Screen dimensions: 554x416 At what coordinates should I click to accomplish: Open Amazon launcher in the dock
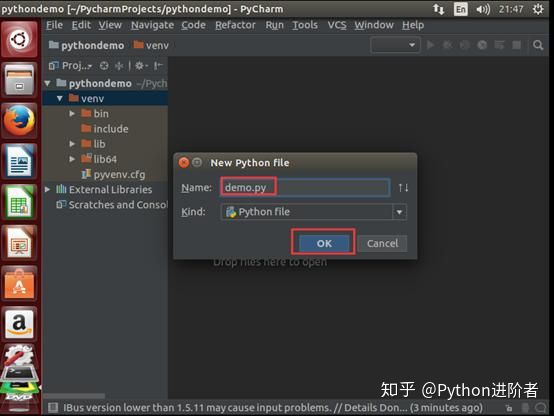click(19, 324)
